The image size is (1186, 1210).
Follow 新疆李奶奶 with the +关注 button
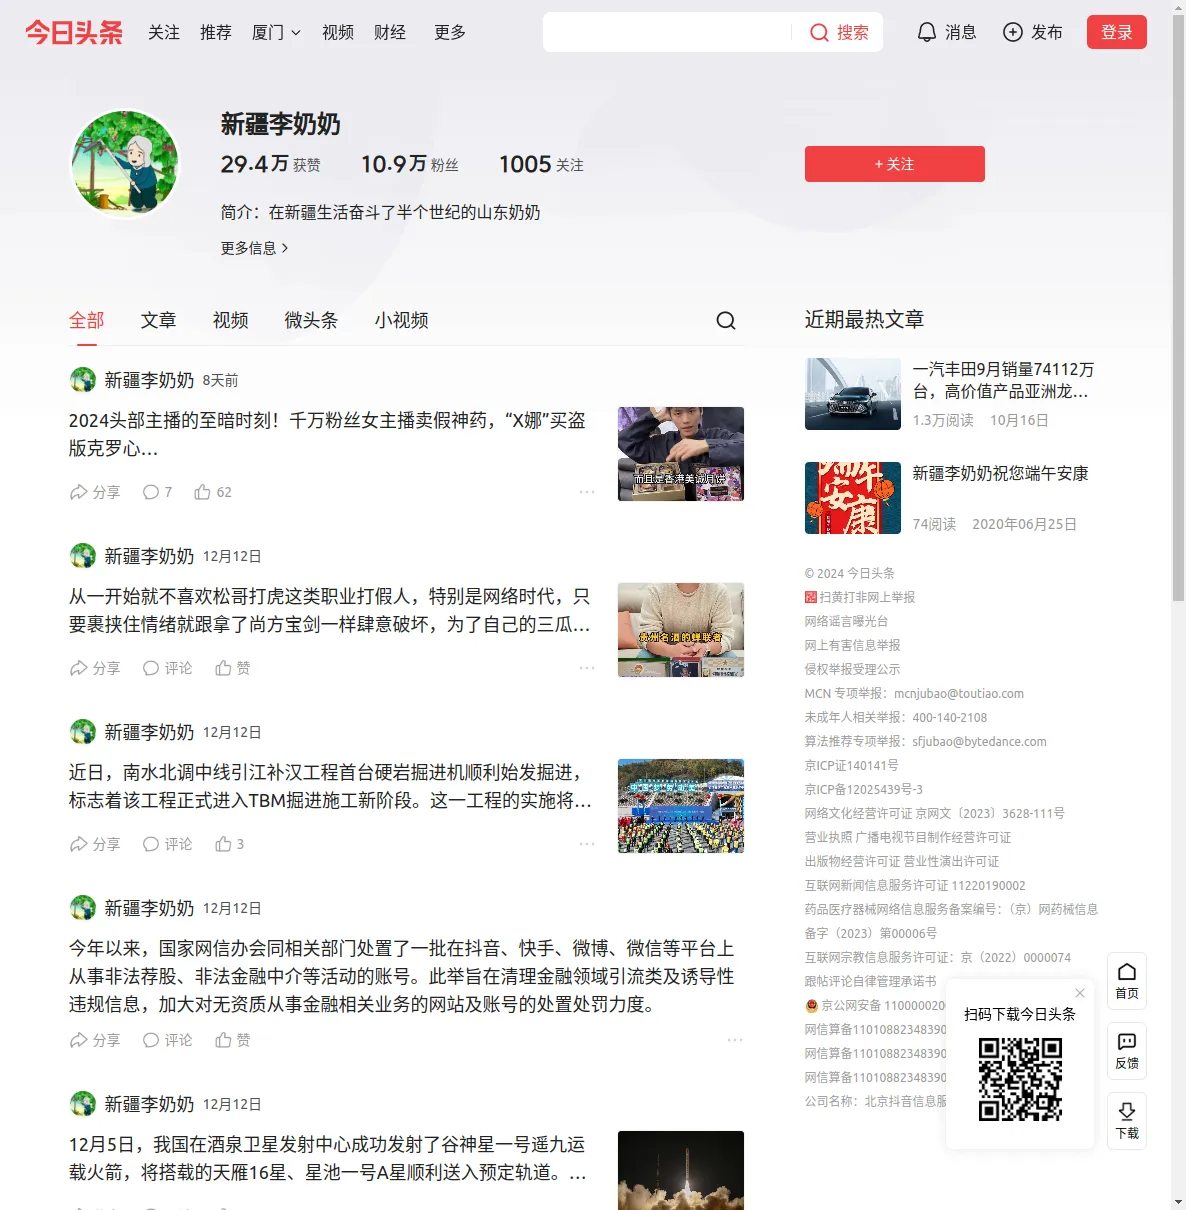point(895,164)
